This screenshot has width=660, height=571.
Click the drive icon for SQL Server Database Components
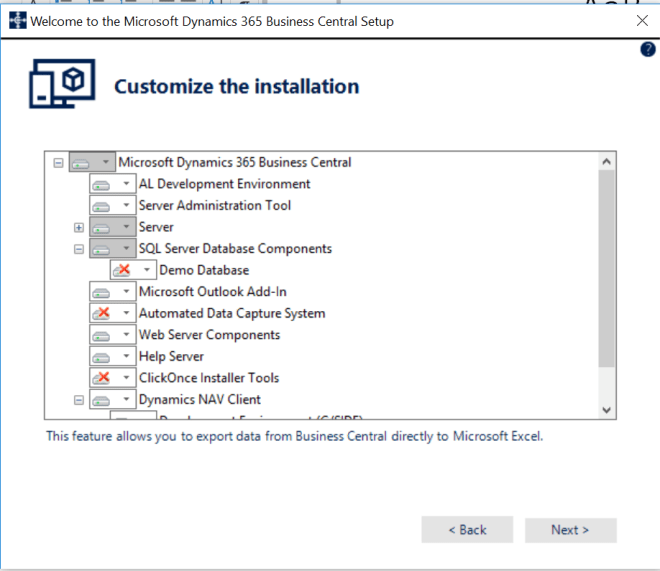click(101, 250)
